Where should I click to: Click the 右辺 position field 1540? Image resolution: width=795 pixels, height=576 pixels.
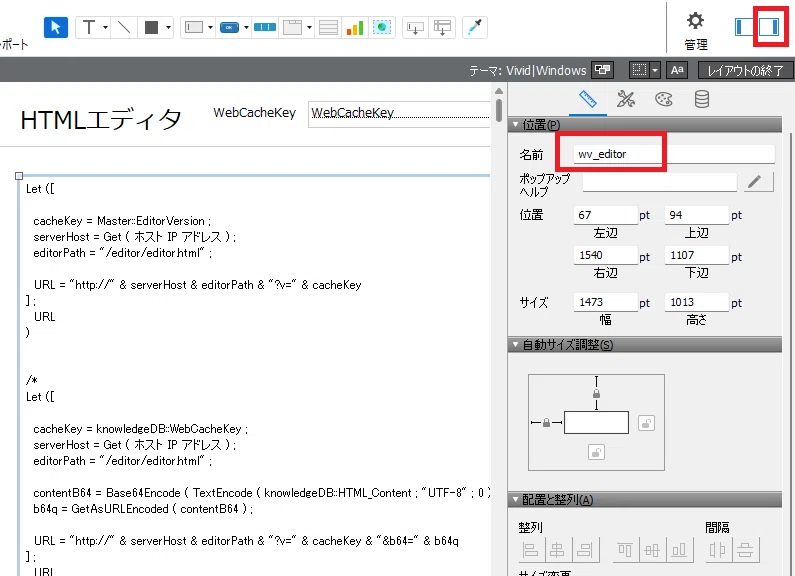(x=605, y=255)
